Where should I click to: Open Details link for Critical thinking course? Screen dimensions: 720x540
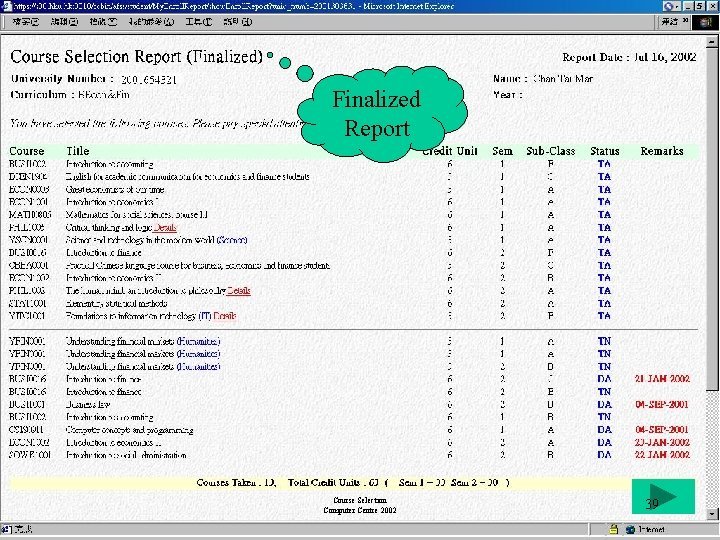tap(165, 227)
